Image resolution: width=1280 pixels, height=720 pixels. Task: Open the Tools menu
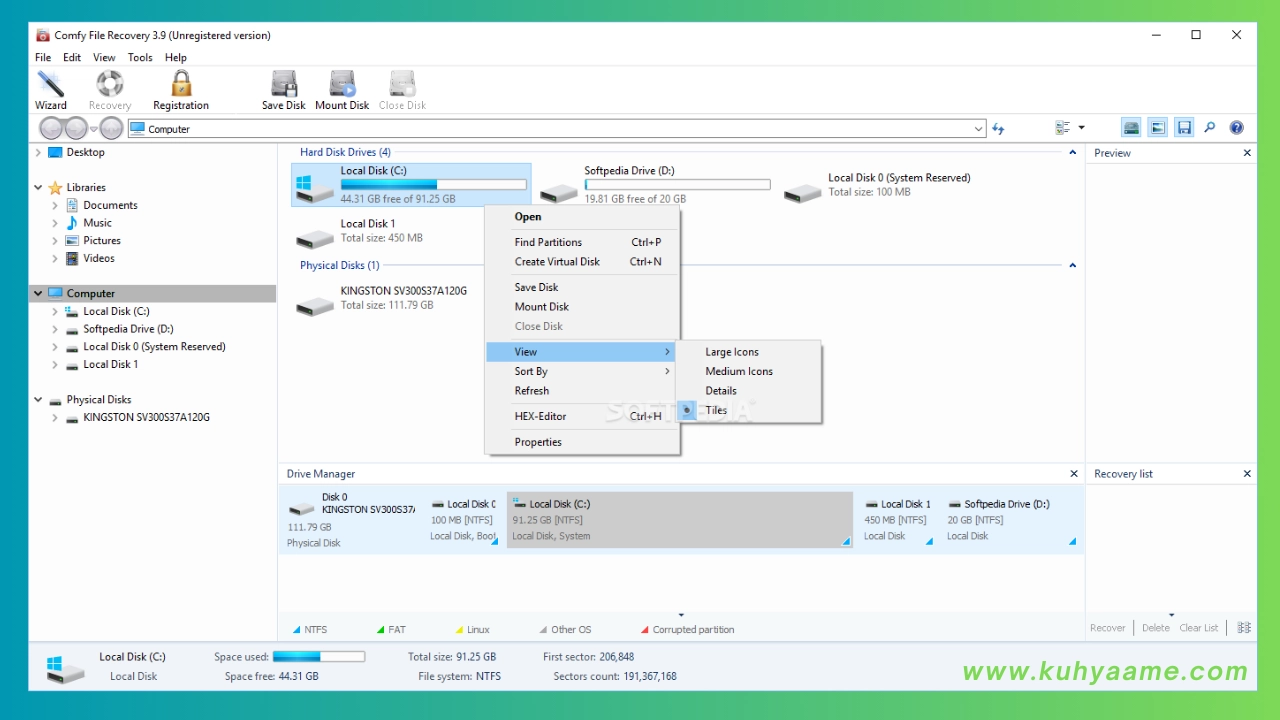point(140,58)
